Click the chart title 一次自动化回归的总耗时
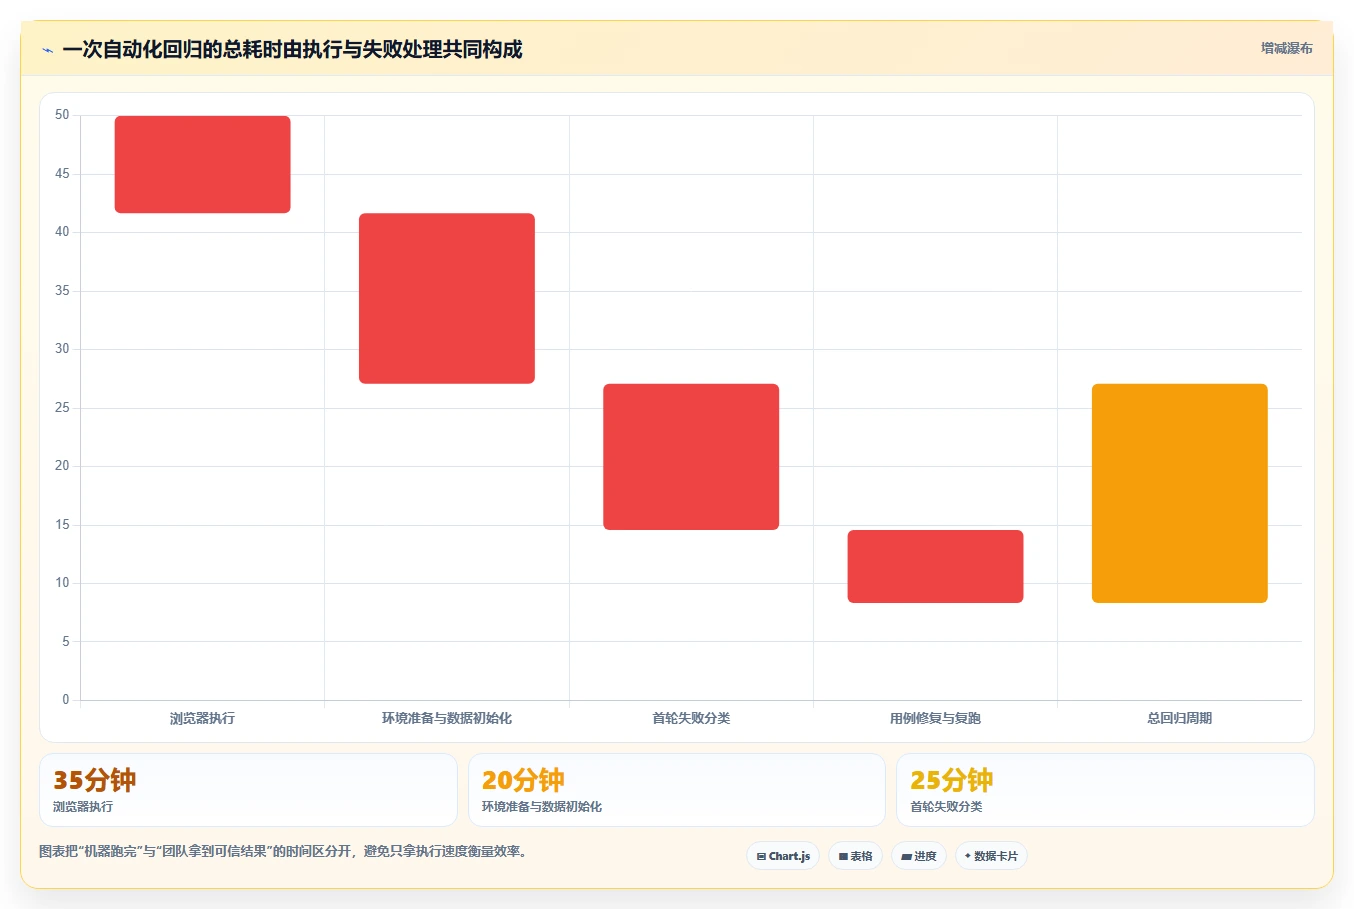The height and width of the screenshot is (909, 1354). (292, 50)
